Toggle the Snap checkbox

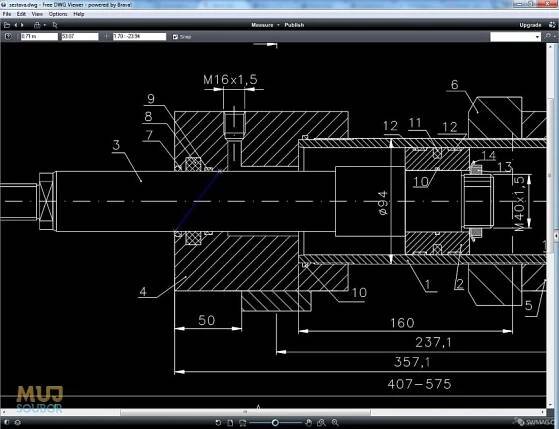click(x=175, y=37)
